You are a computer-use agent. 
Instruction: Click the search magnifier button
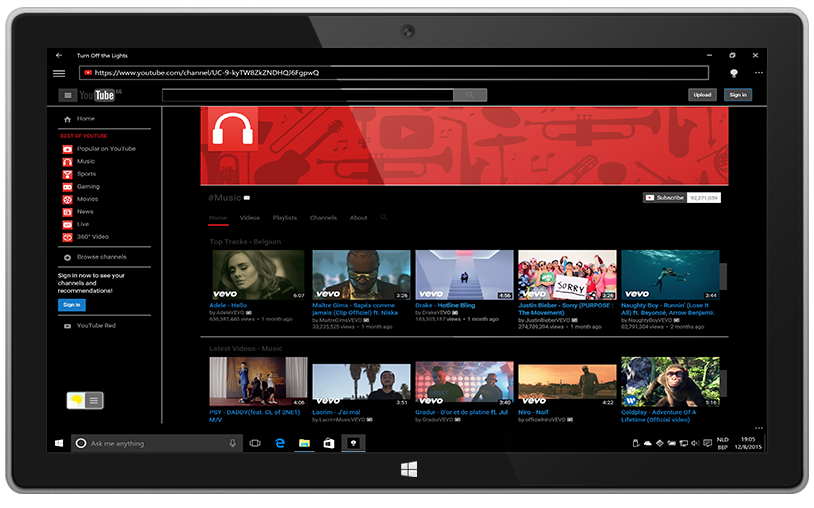click(x=470, y=95)
